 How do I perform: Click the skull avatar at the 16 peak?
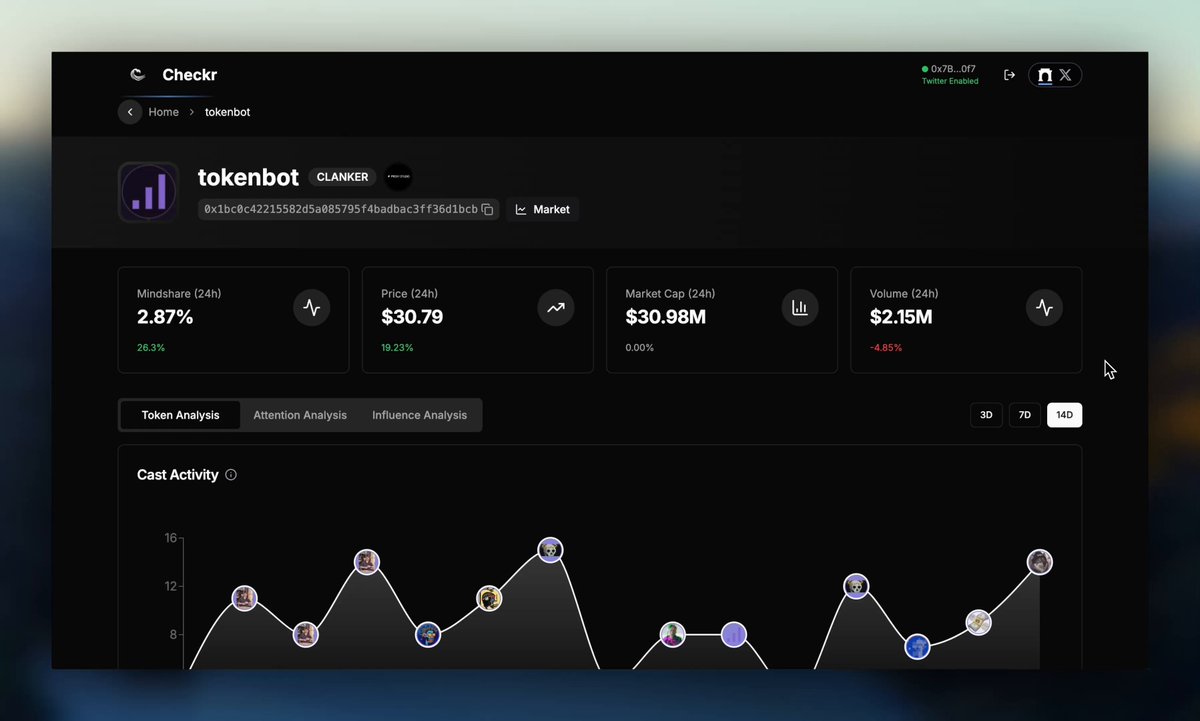point(551,549)
